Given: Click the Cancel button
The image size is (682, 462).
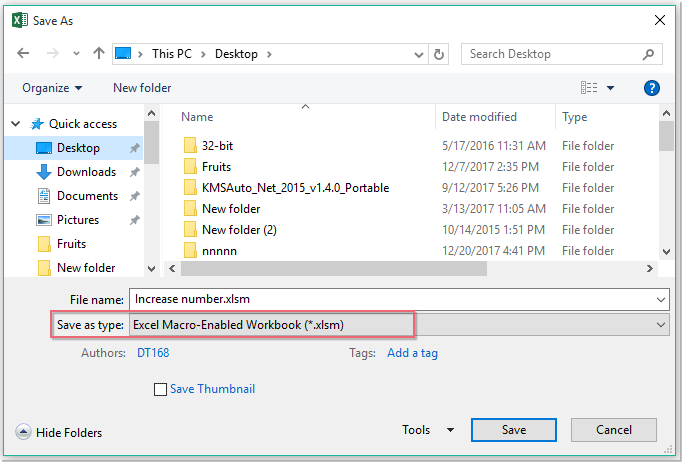Looking at the screenshot, I should tap(613, 430).
